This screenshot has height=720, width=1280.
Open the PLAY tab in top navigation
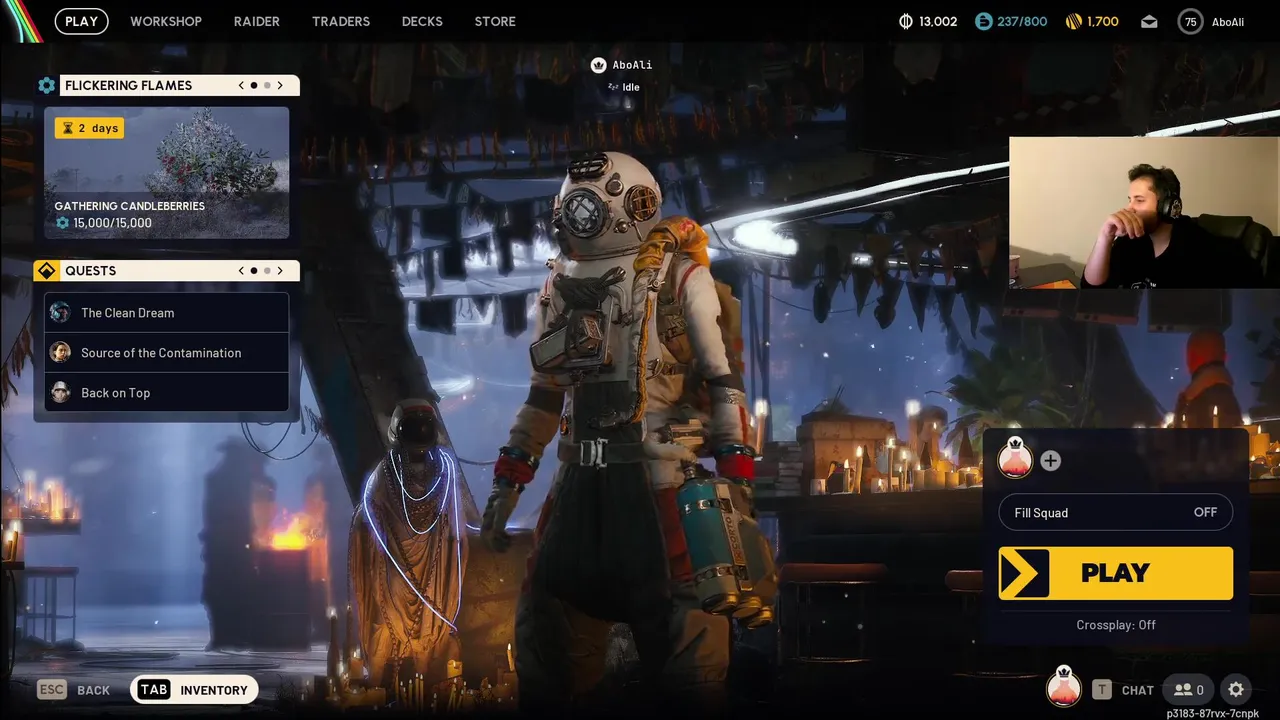82,21
